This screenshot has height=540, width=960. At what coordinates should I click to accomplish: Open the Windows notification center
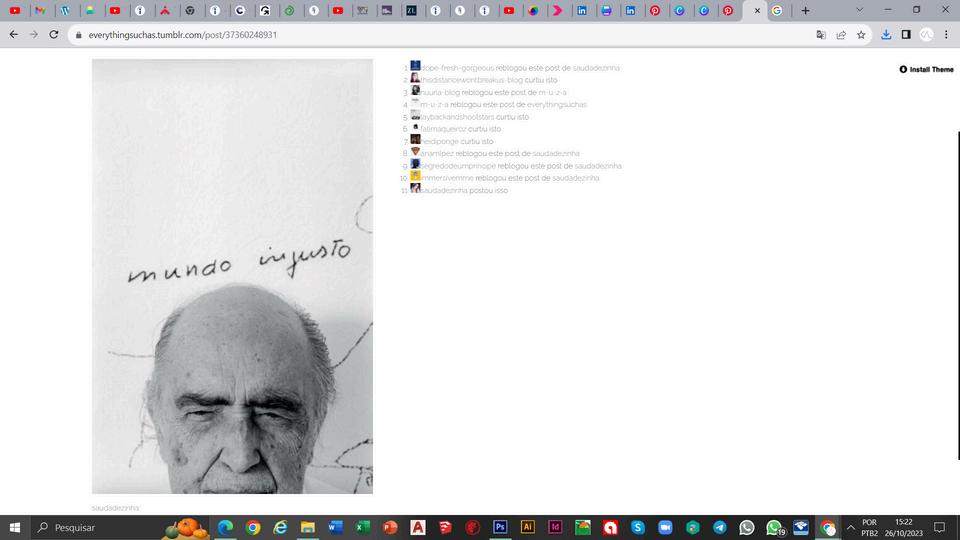click(940, 527)
